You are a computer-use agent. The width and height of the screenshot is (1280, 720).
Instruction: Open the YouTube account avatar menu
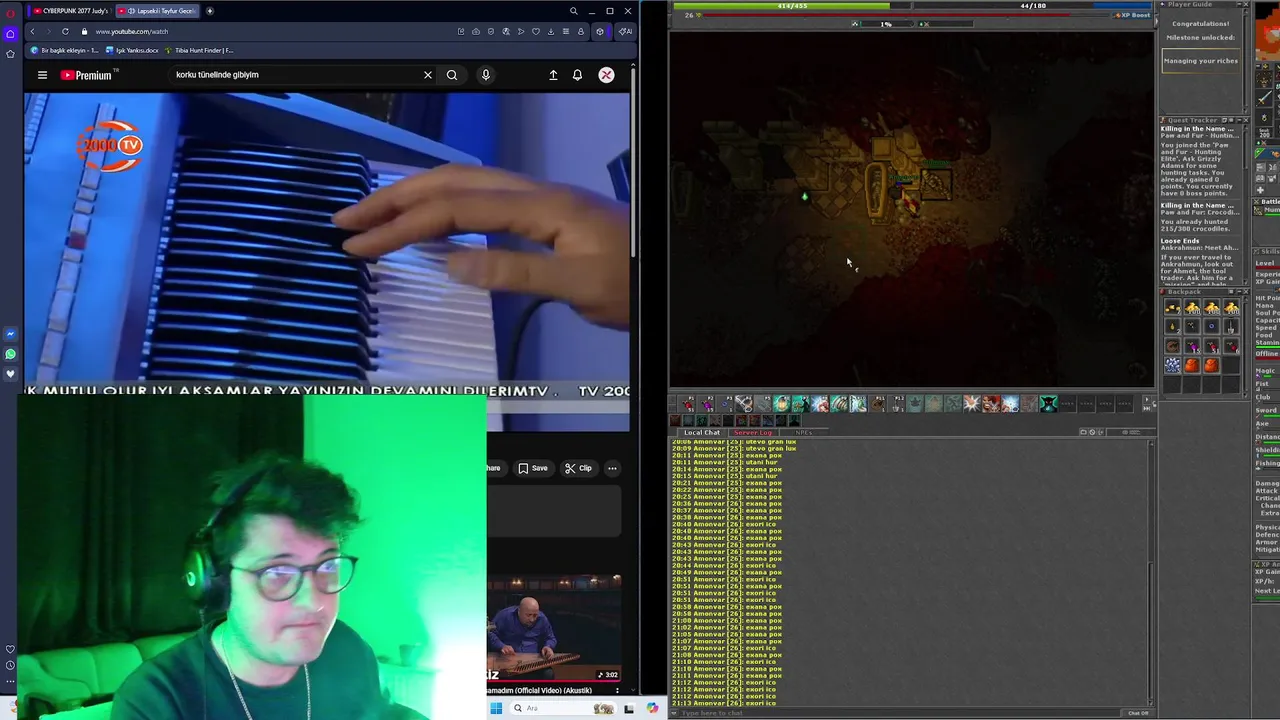(x=606, y=75)
